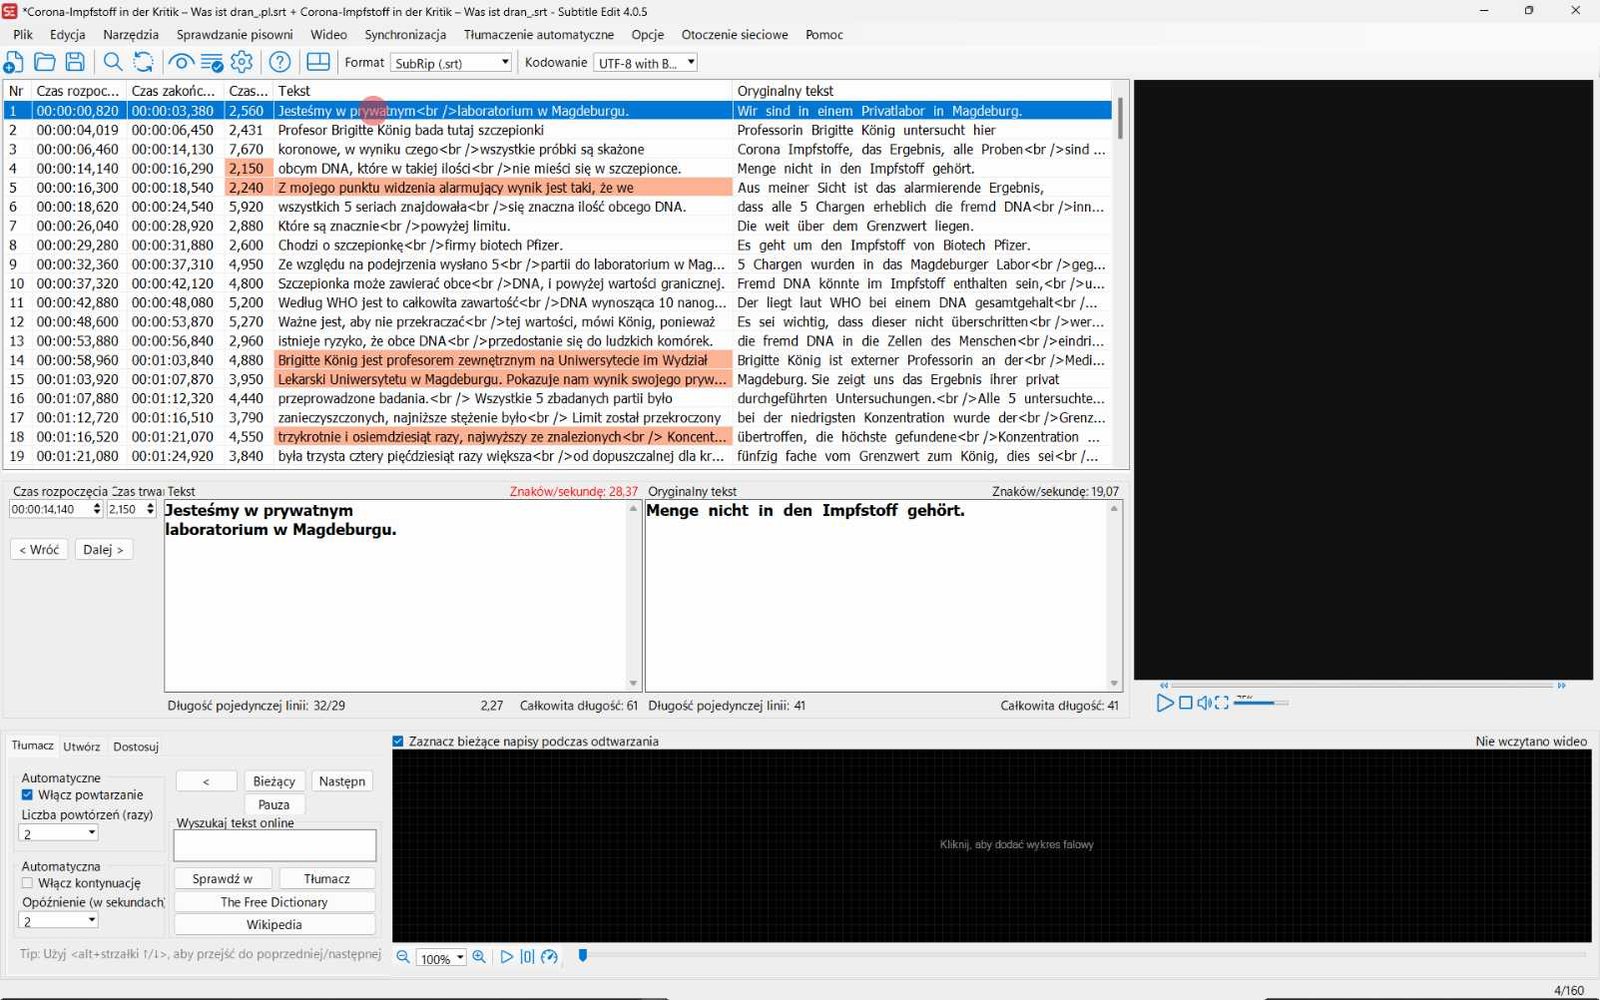Click the 'Wyszukaj tekst online' input field
The image size is (1600, 1000).
point(275,845)
